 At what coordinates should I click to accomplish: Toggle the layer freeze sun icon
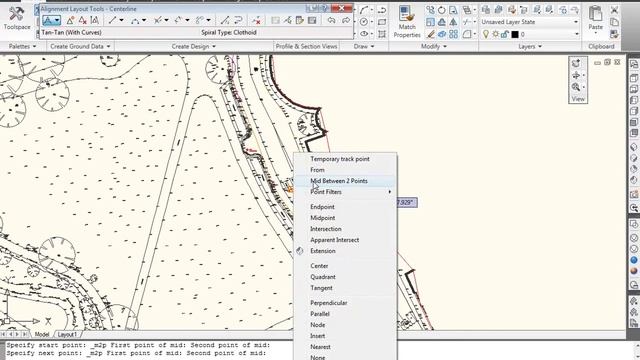click(495, 35)
